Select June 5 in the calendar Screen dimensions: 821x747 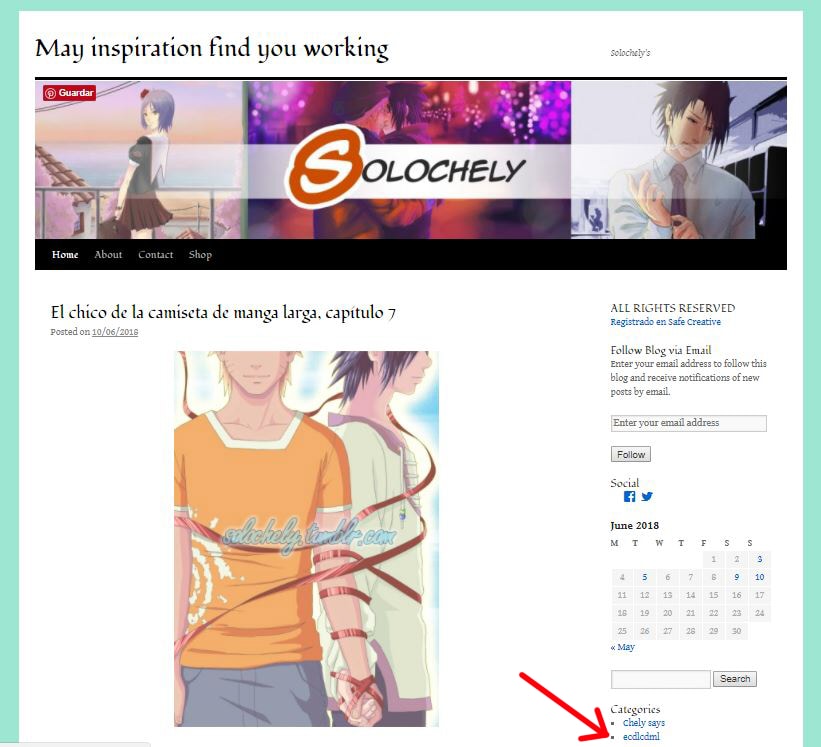(x=645, y=577)
